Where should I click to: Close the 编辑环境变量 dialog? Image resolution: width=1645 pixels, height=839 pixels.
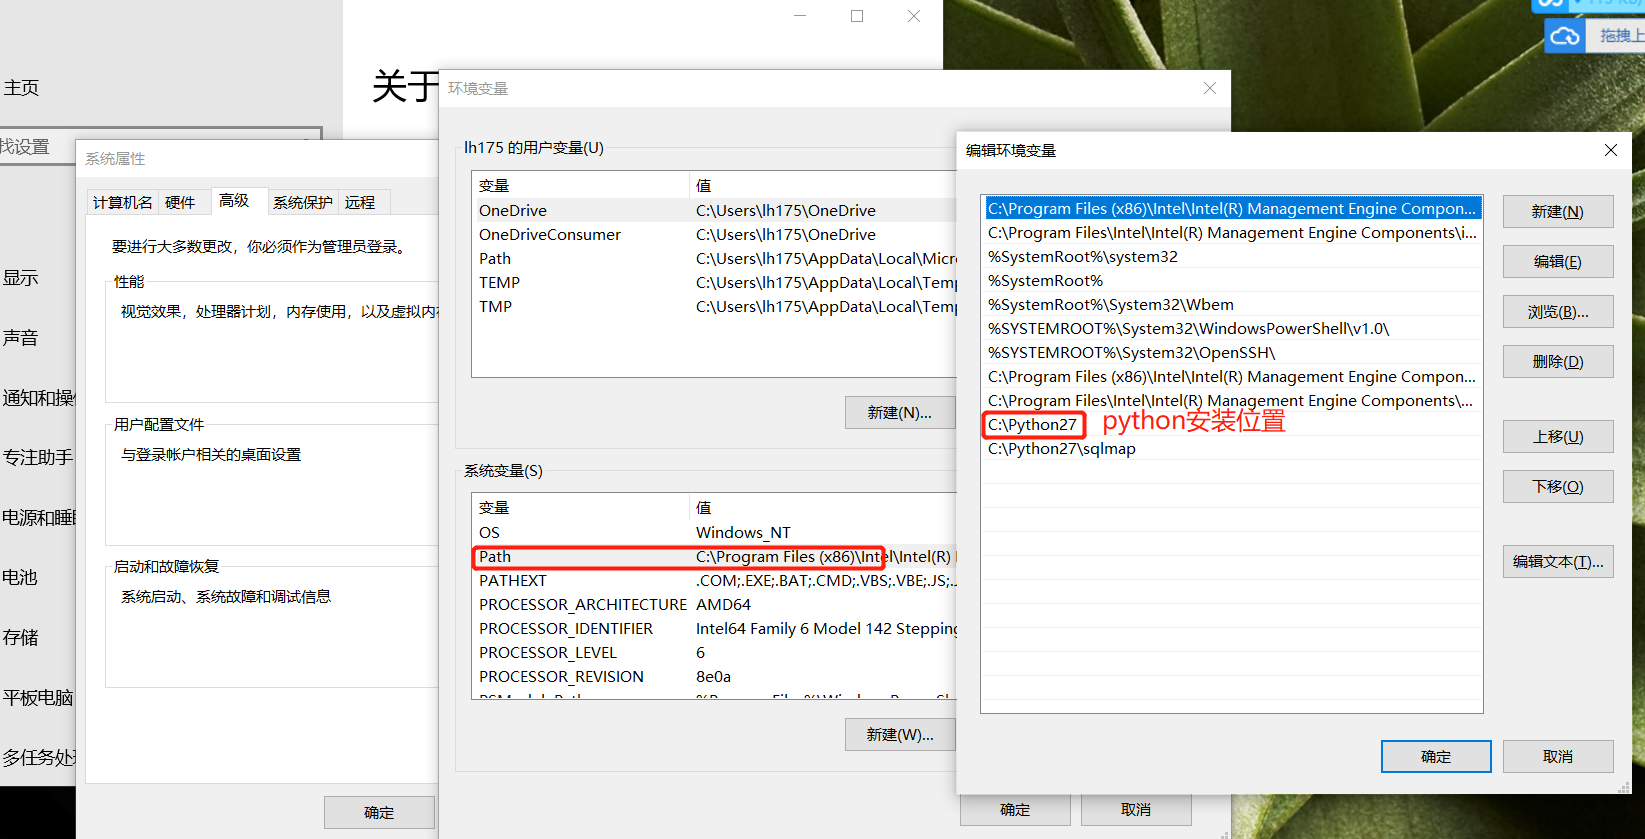[1610, 150]
